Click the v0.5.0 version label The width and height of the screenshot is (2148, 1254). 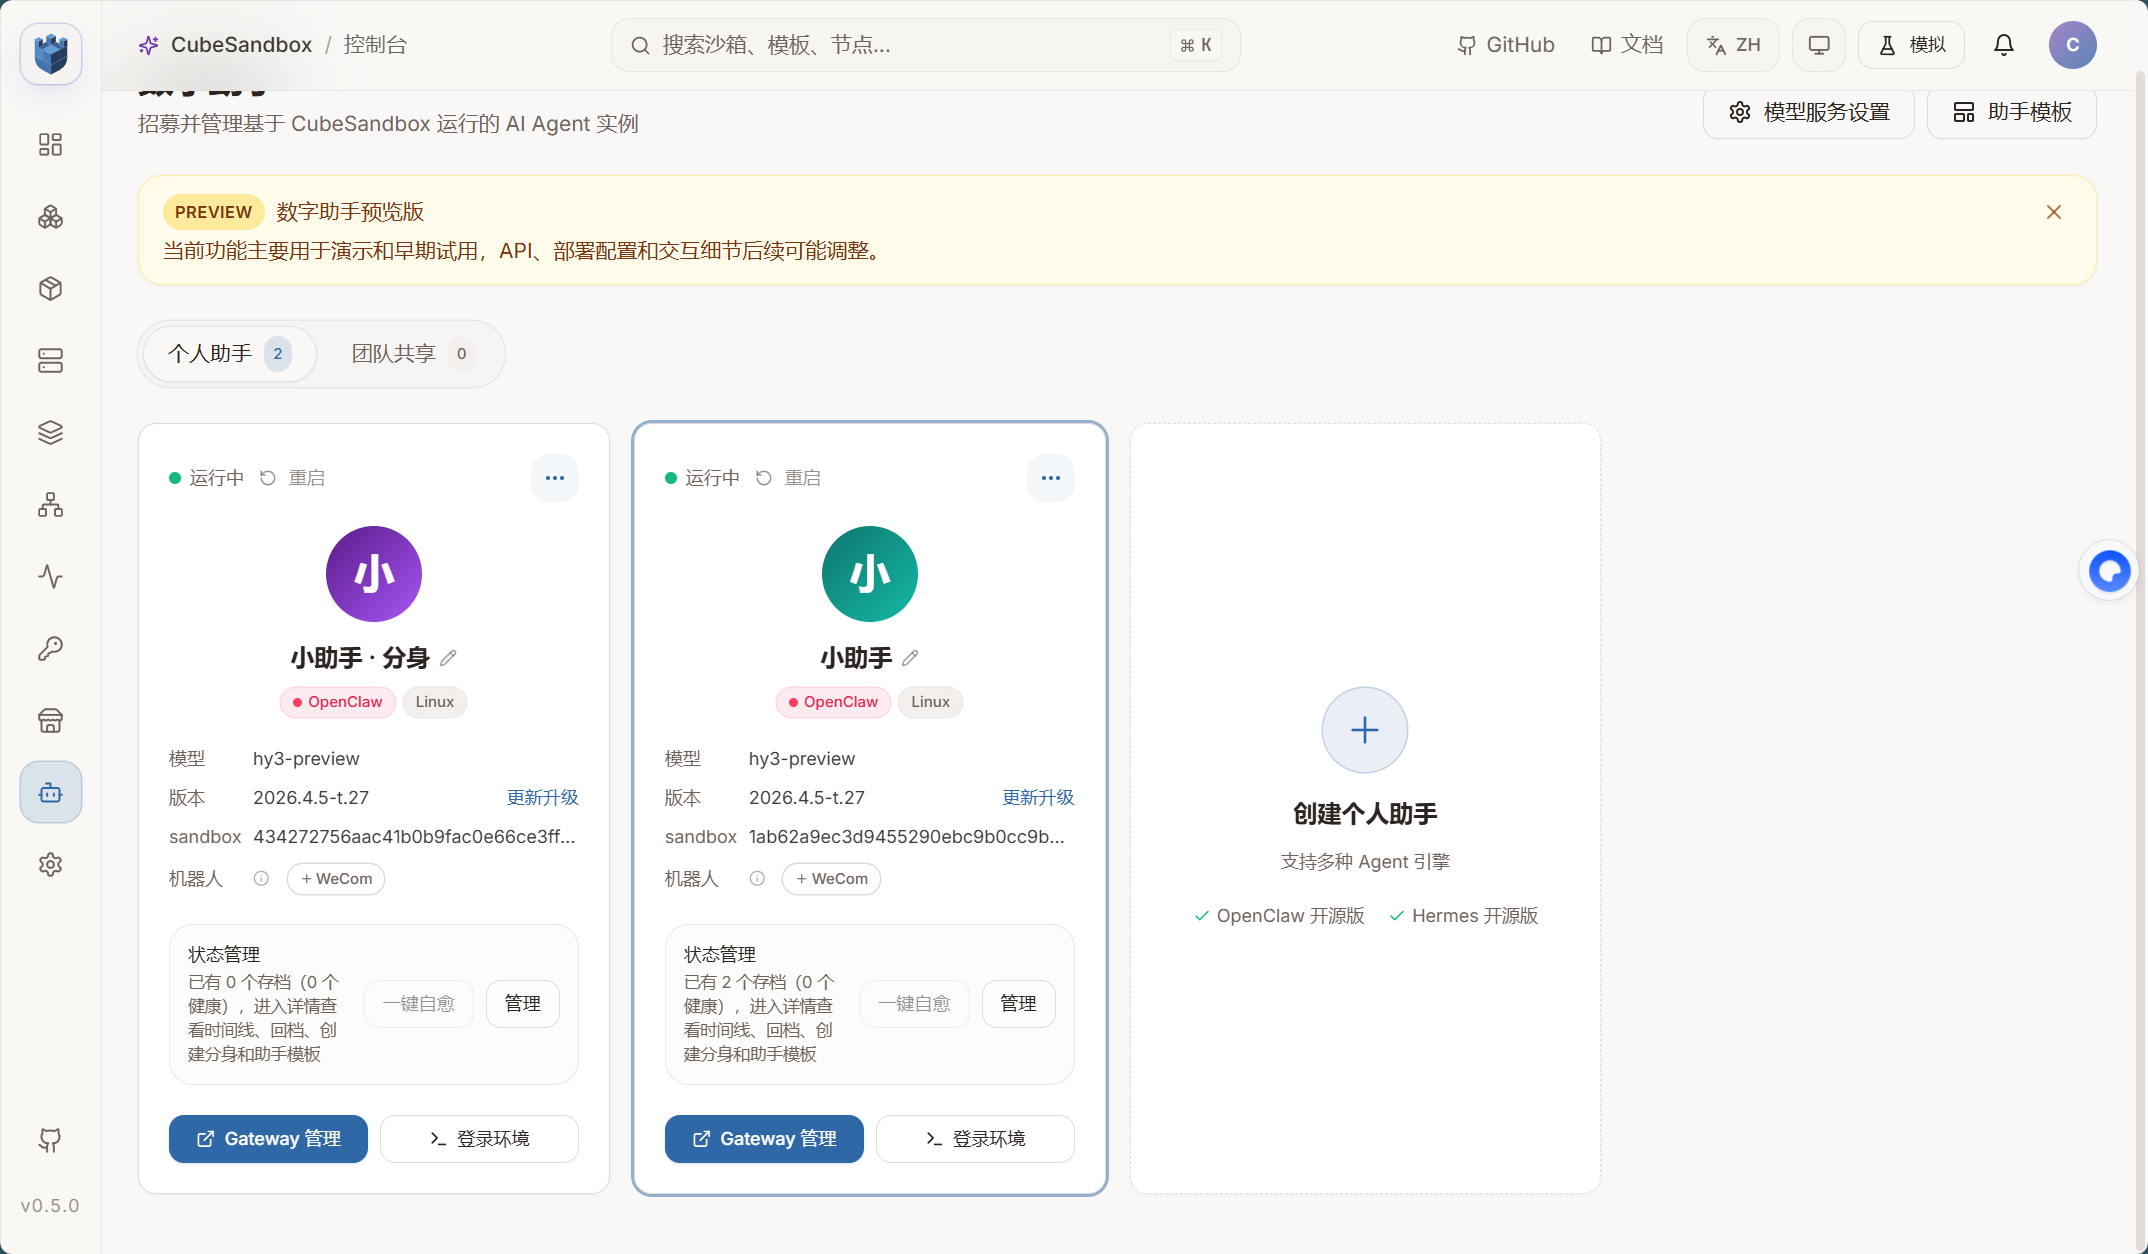pos(50,1206)
